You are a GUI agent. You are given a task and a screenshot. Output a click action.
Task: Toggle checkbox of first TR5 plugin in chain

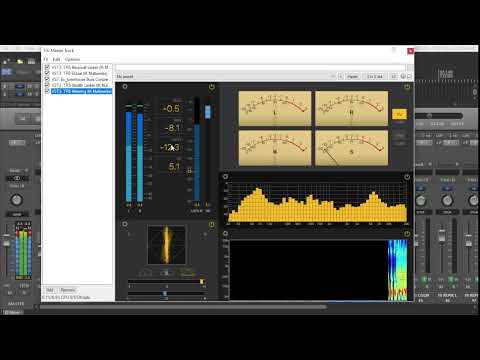pyautogui.click(x=47, y=67)
